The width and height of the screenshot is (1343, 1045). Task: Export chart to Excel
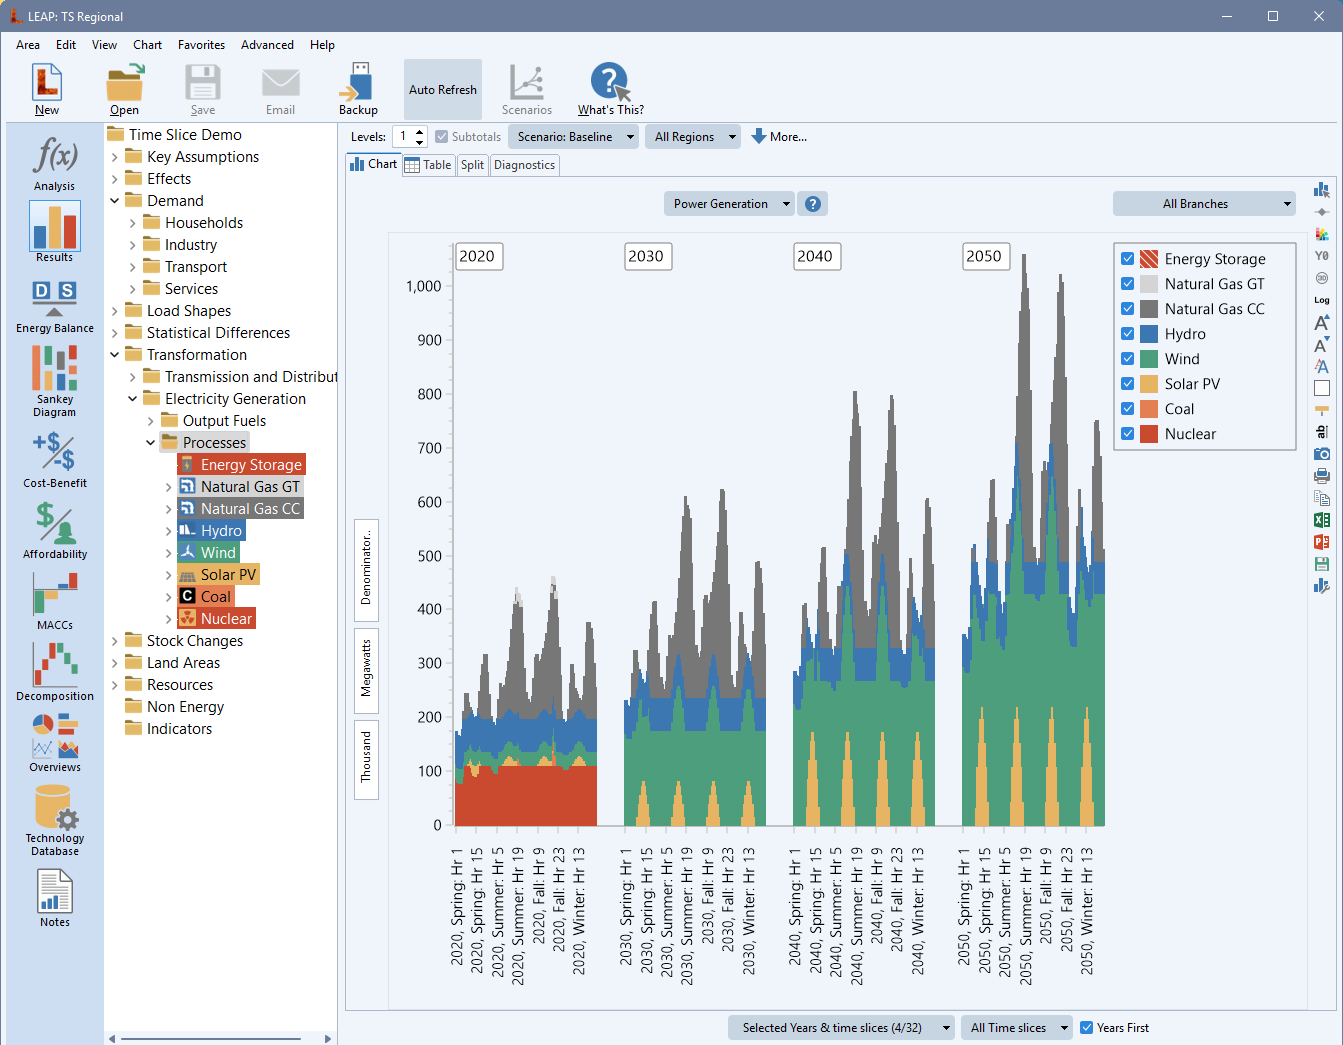click(1321, 520)
